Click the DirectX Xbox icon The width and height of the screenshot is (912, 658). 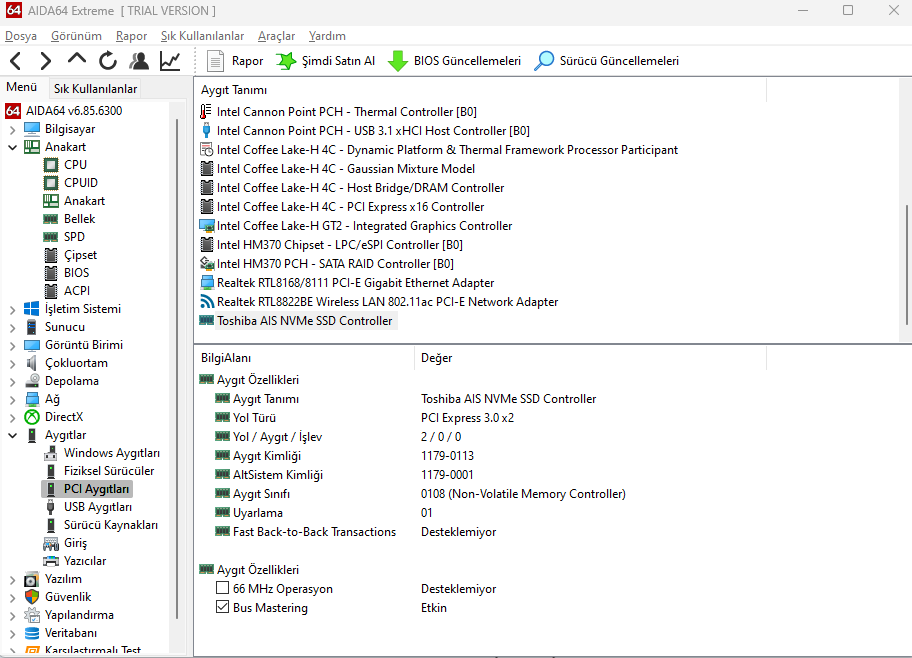click(x=32, y=417)
